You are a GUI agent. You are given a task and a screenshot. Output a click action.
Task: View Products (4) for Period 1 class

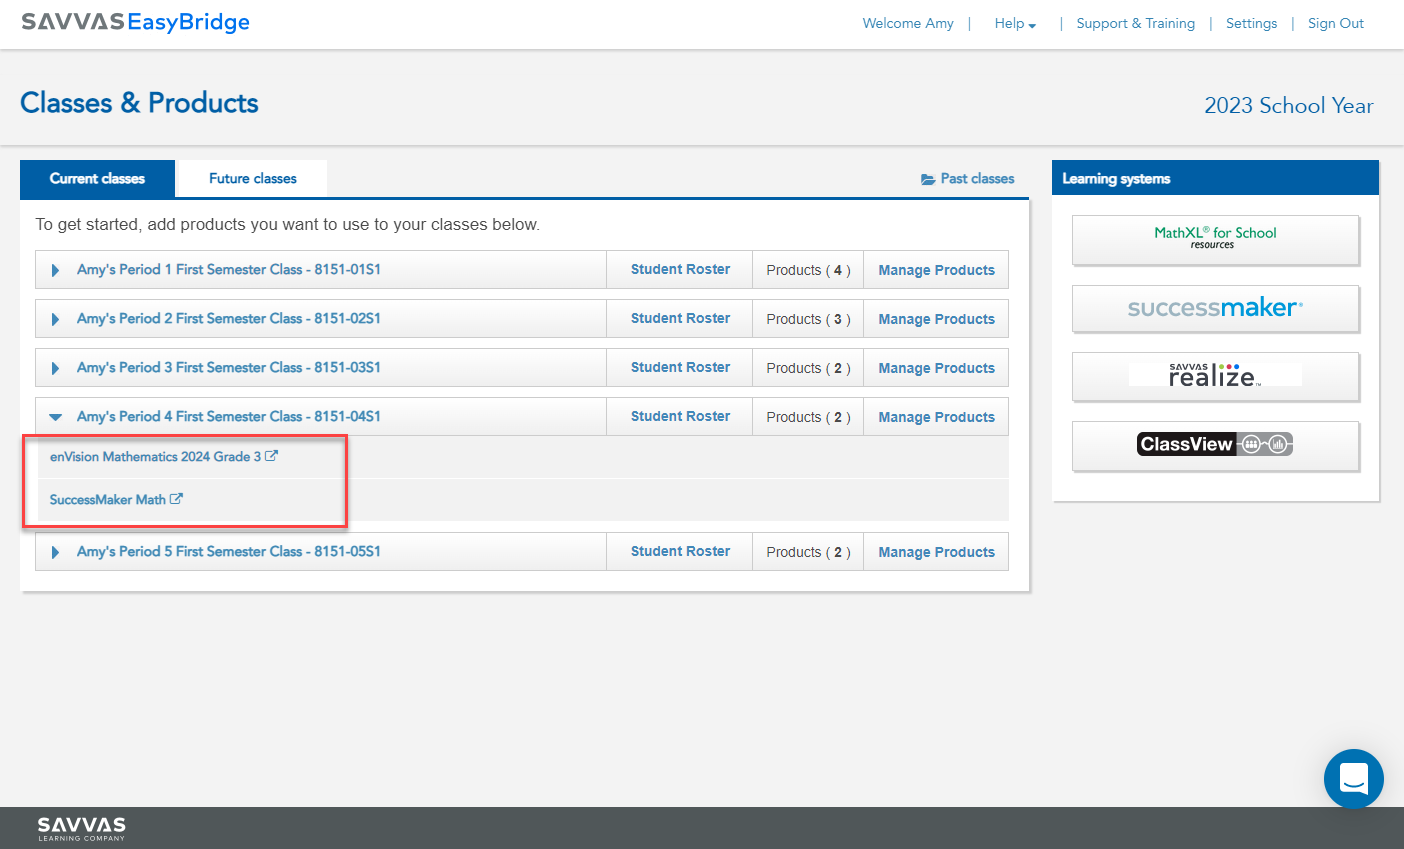pos(807,269)
